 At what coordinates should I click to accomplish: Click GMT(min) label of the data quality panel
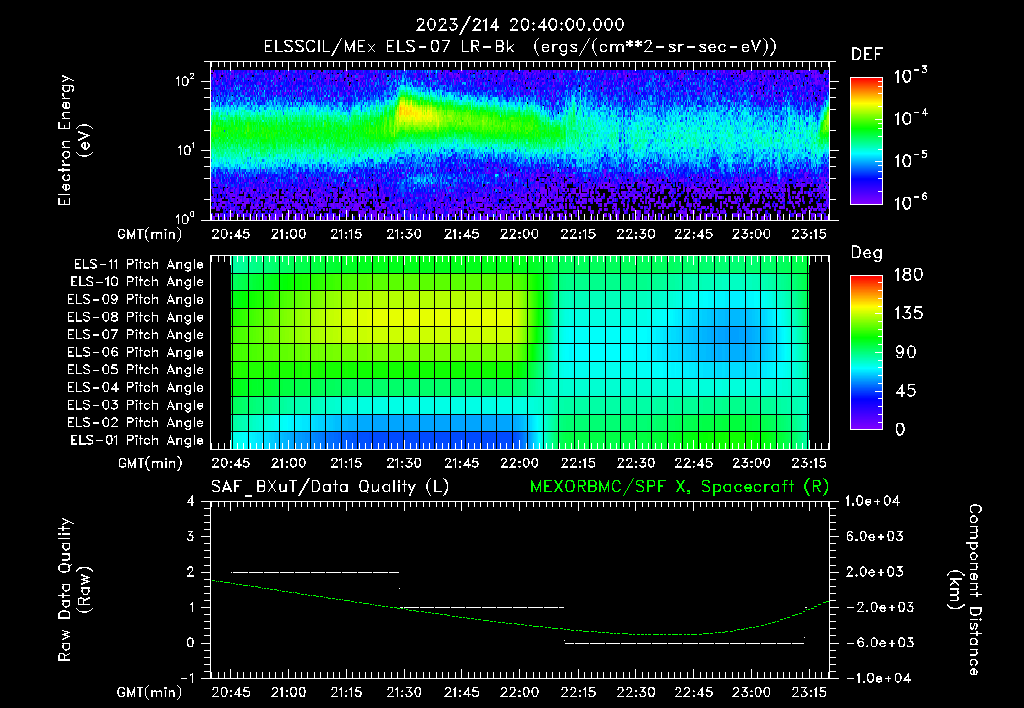click(150, 692)
